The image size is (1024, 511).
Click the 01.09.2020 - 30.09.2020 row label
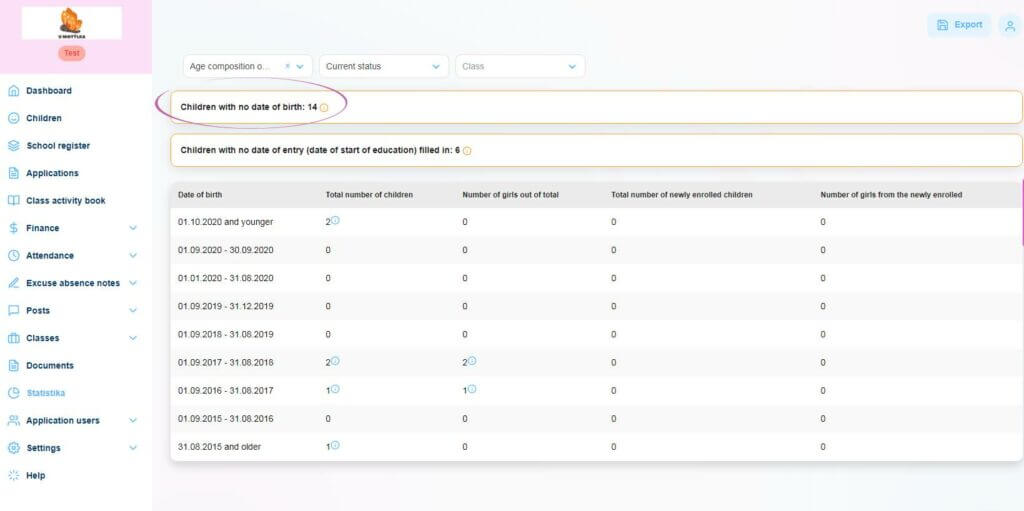click(225, 250)
